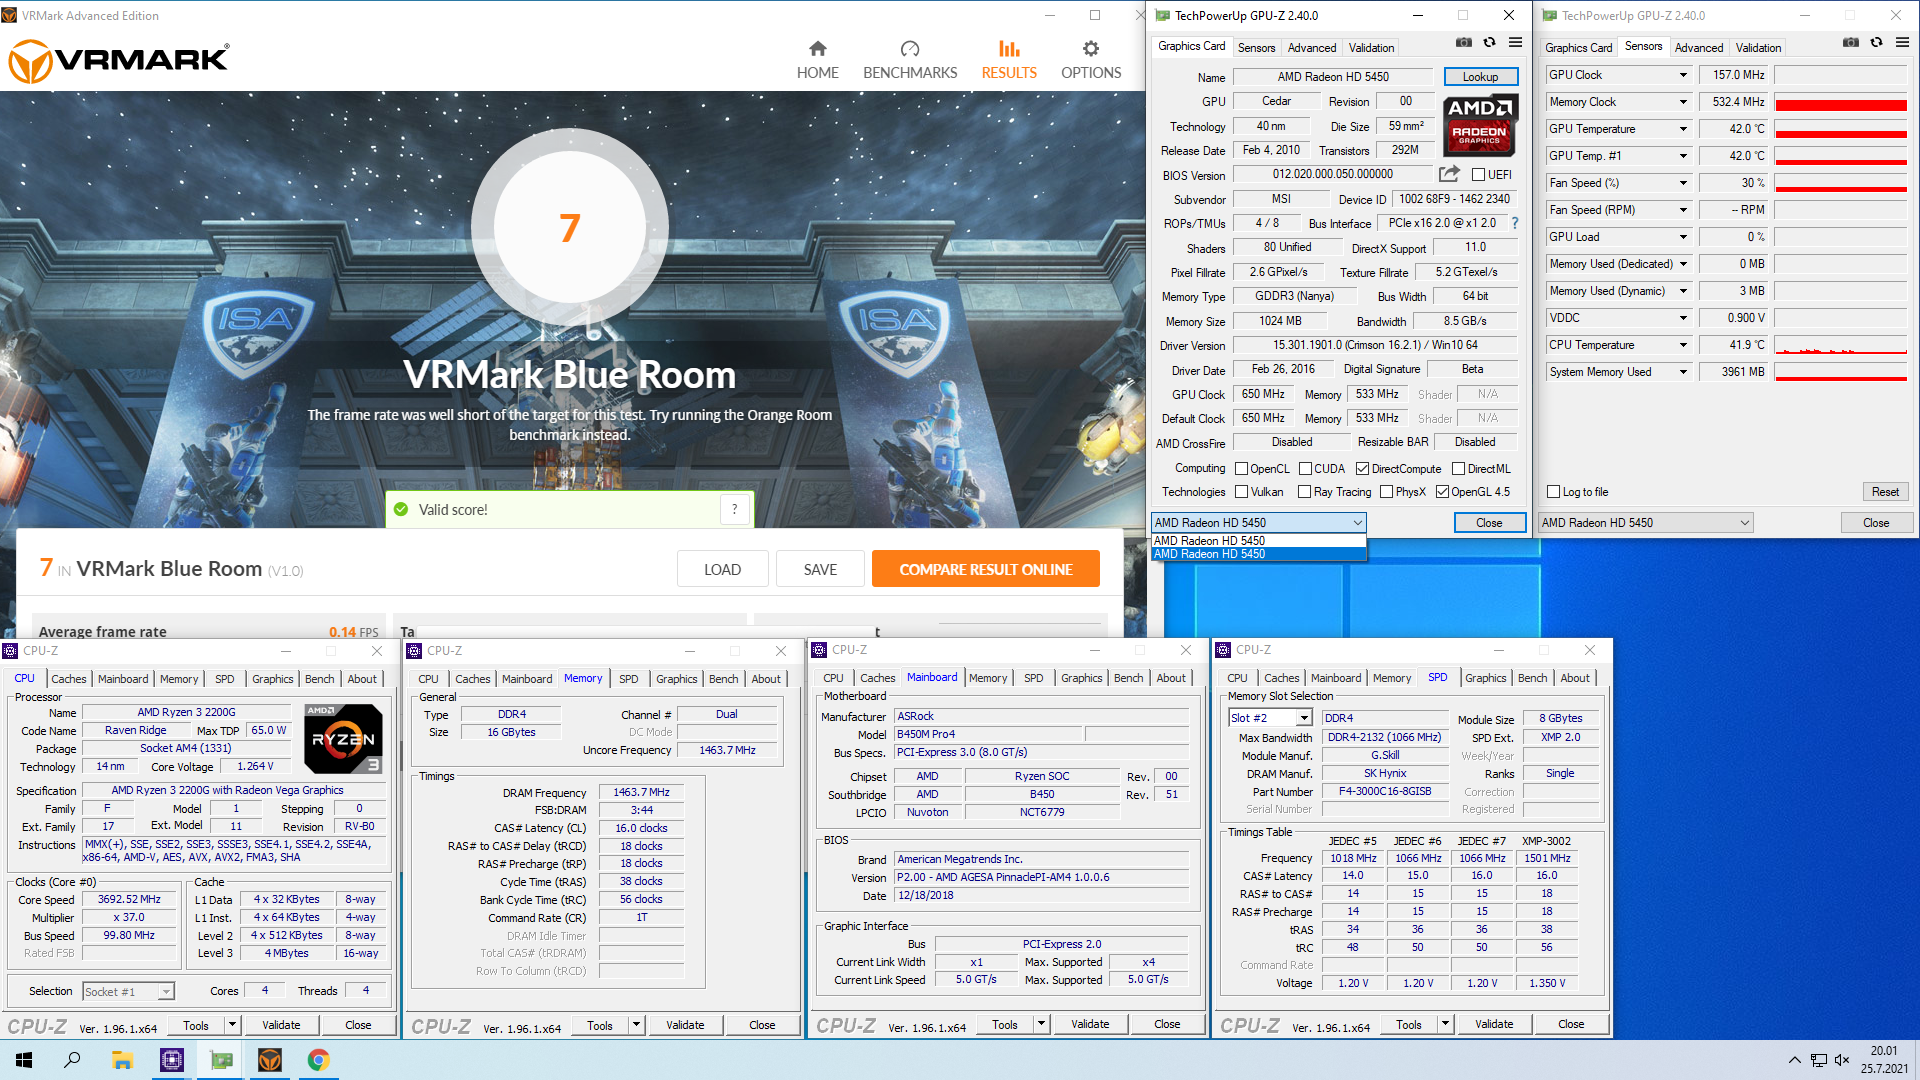This screenshot has width=1920, height=1080.
Task: Open Memory Clock sensor dropdown
Action: pos(1683,102)
